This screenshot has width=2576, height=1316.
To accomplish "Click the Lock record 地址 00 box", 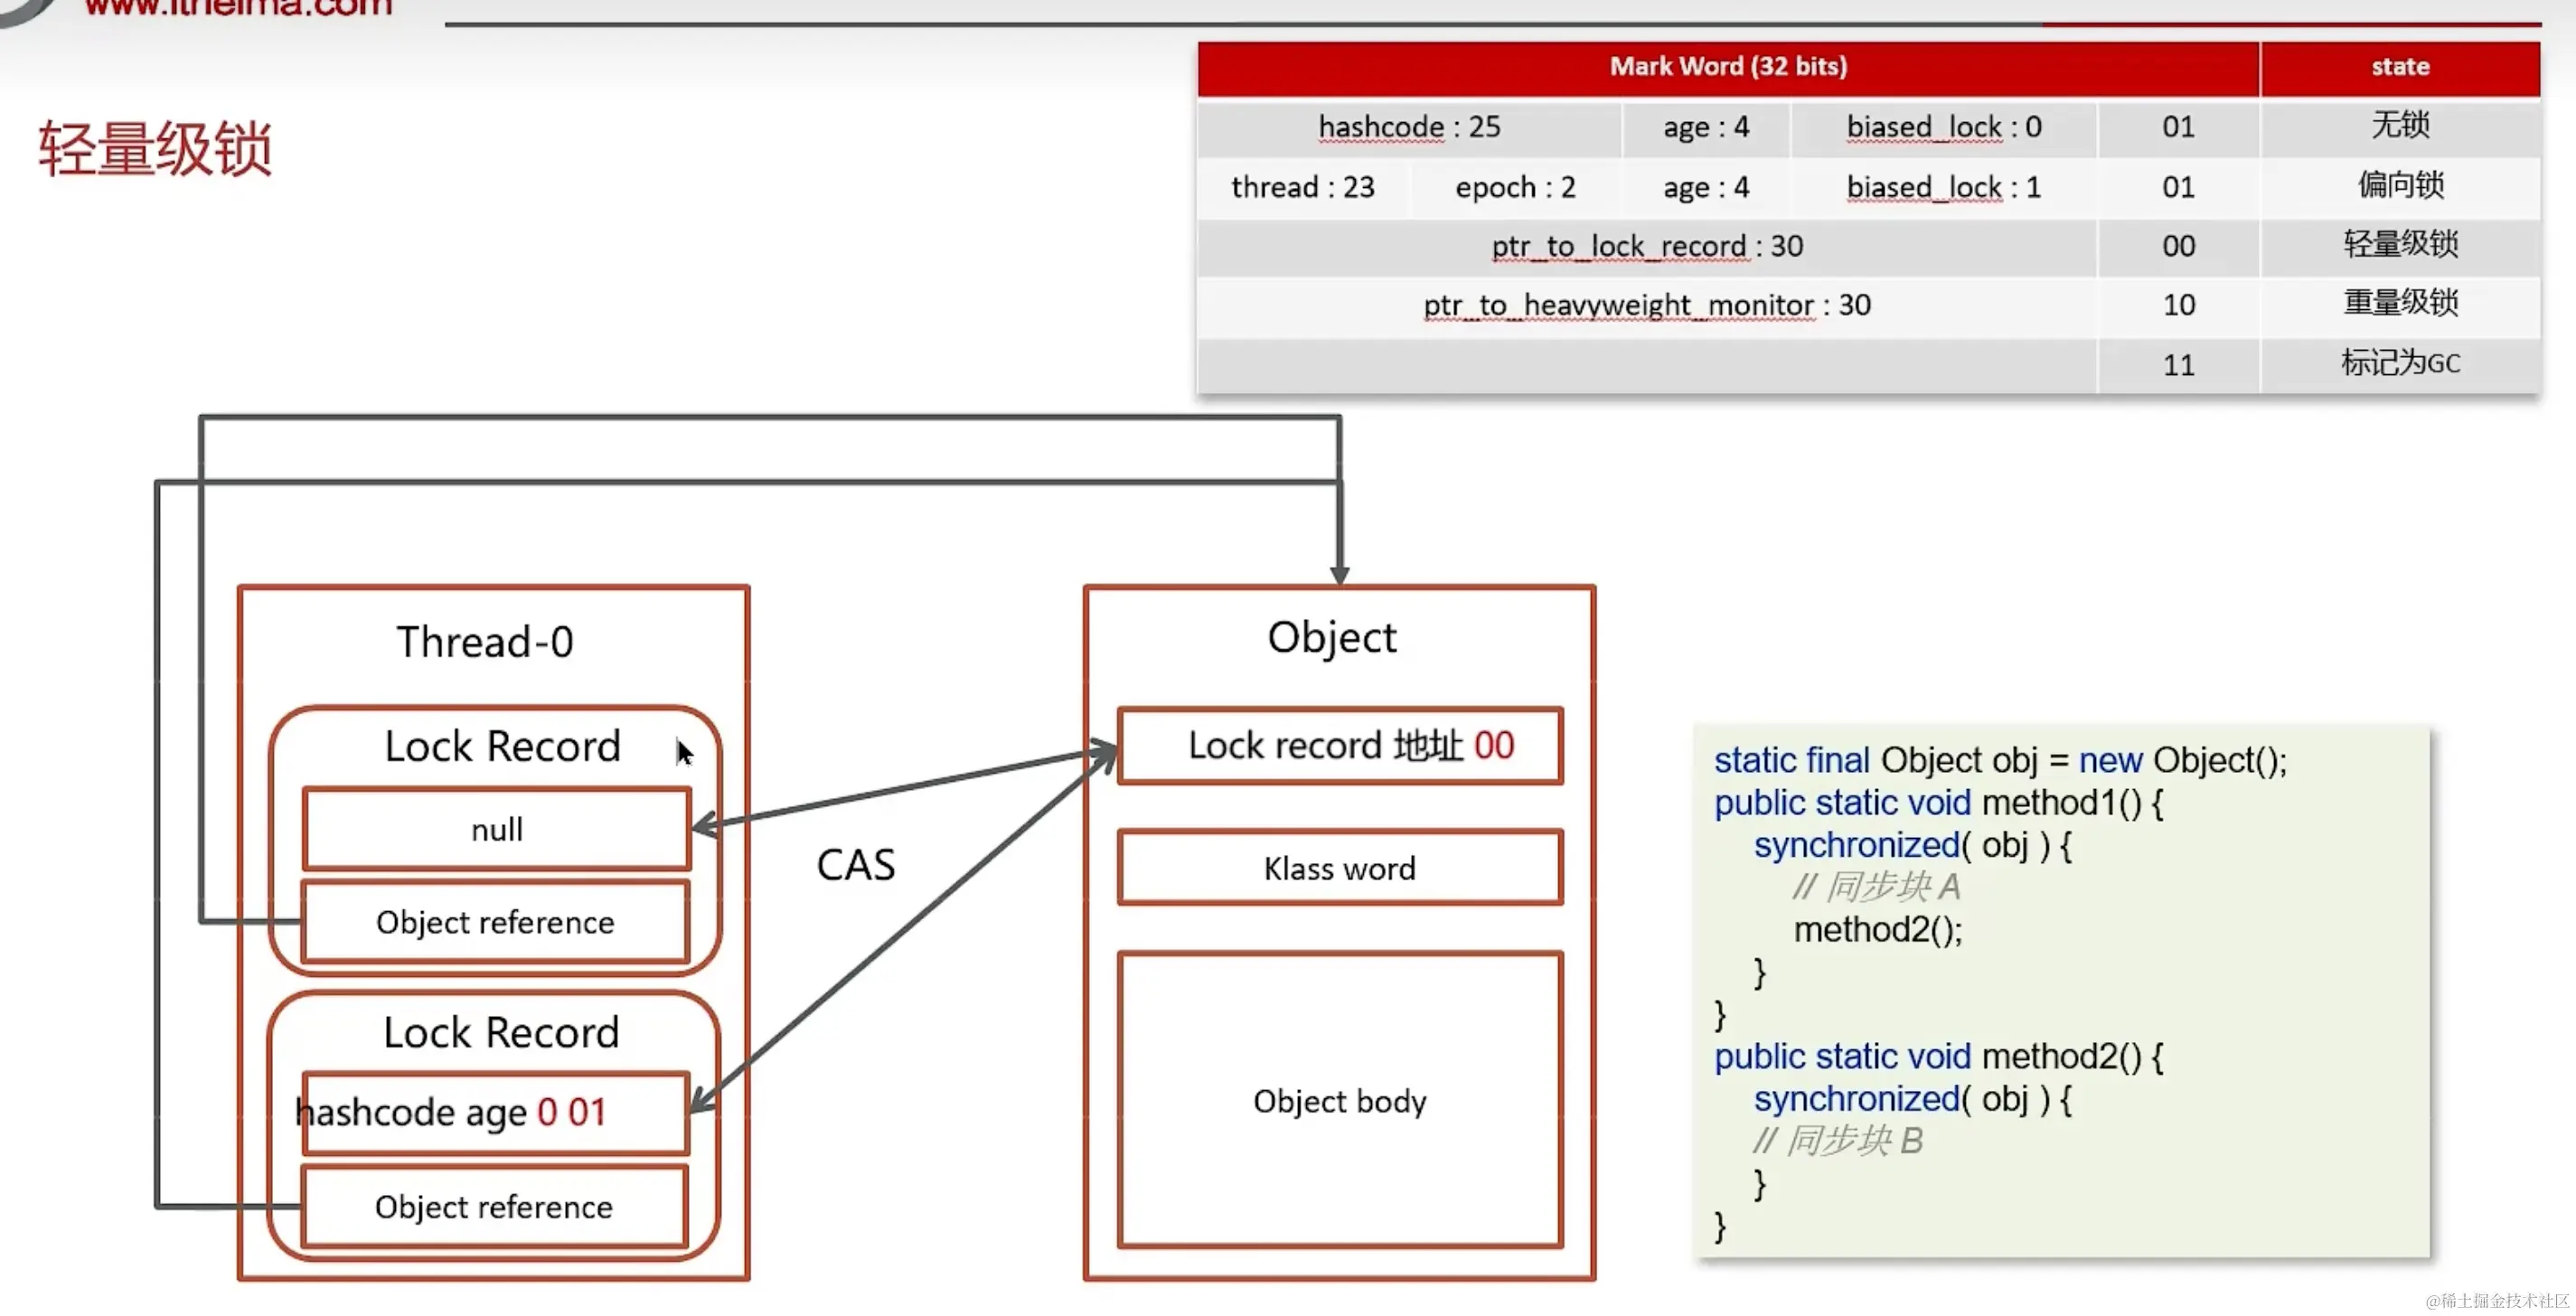I will pos(1340,746).
